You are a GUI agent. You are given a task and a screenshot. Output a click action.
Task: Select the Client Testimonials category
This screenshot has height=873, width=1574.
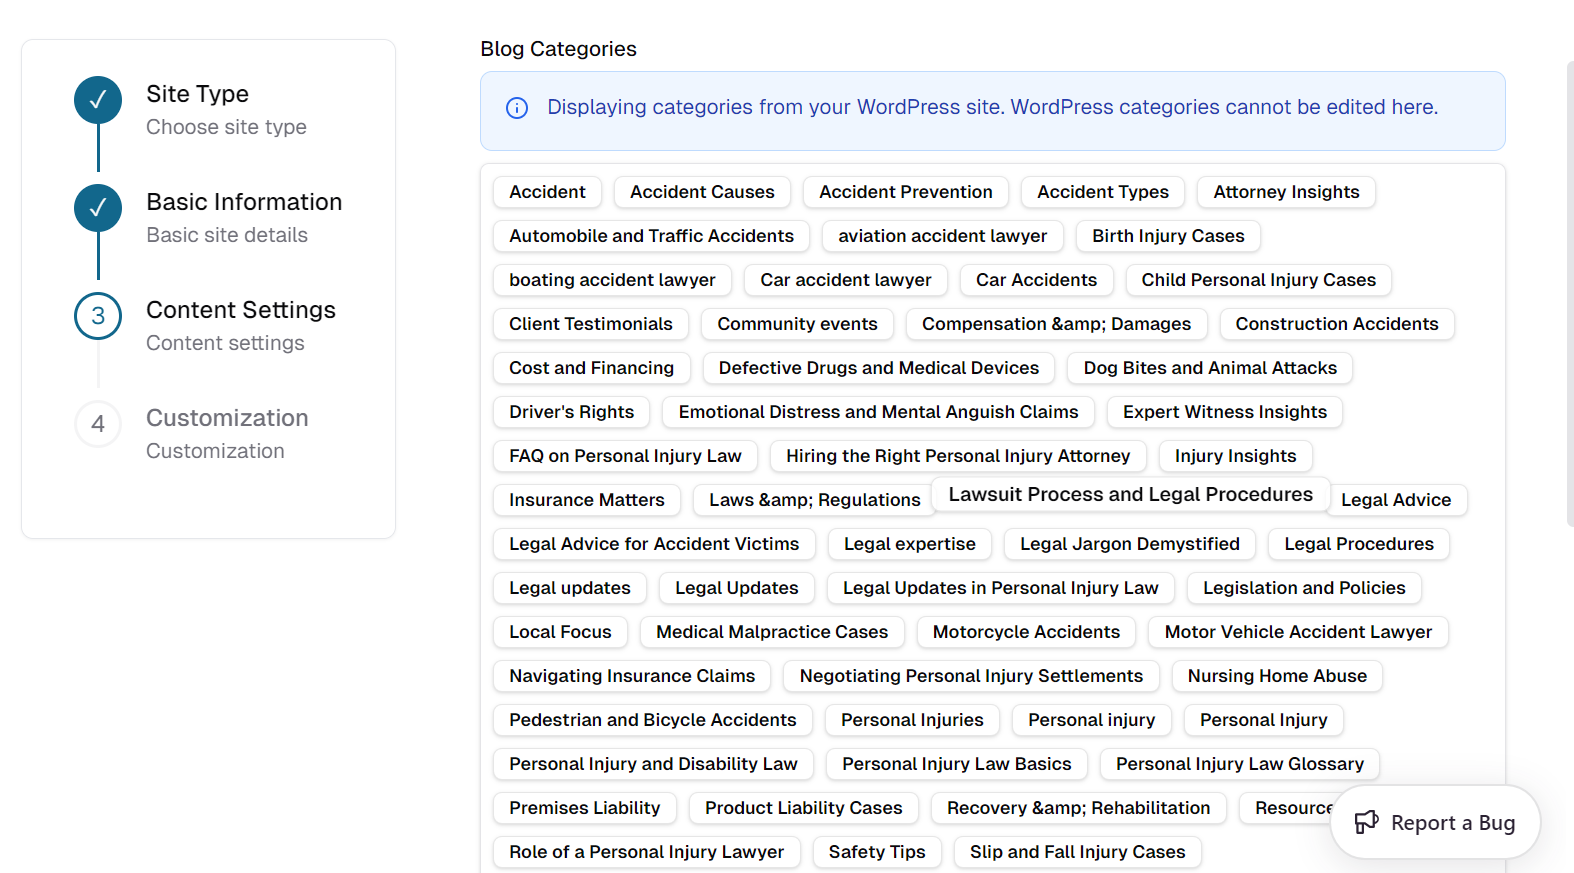[590, 324]
